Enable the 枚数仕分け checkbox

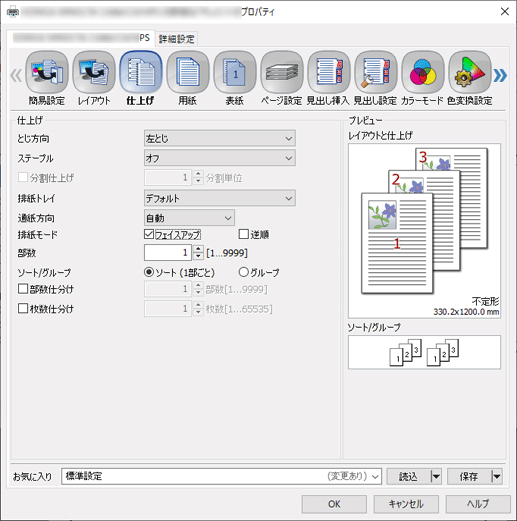click(x=23, y=308)
